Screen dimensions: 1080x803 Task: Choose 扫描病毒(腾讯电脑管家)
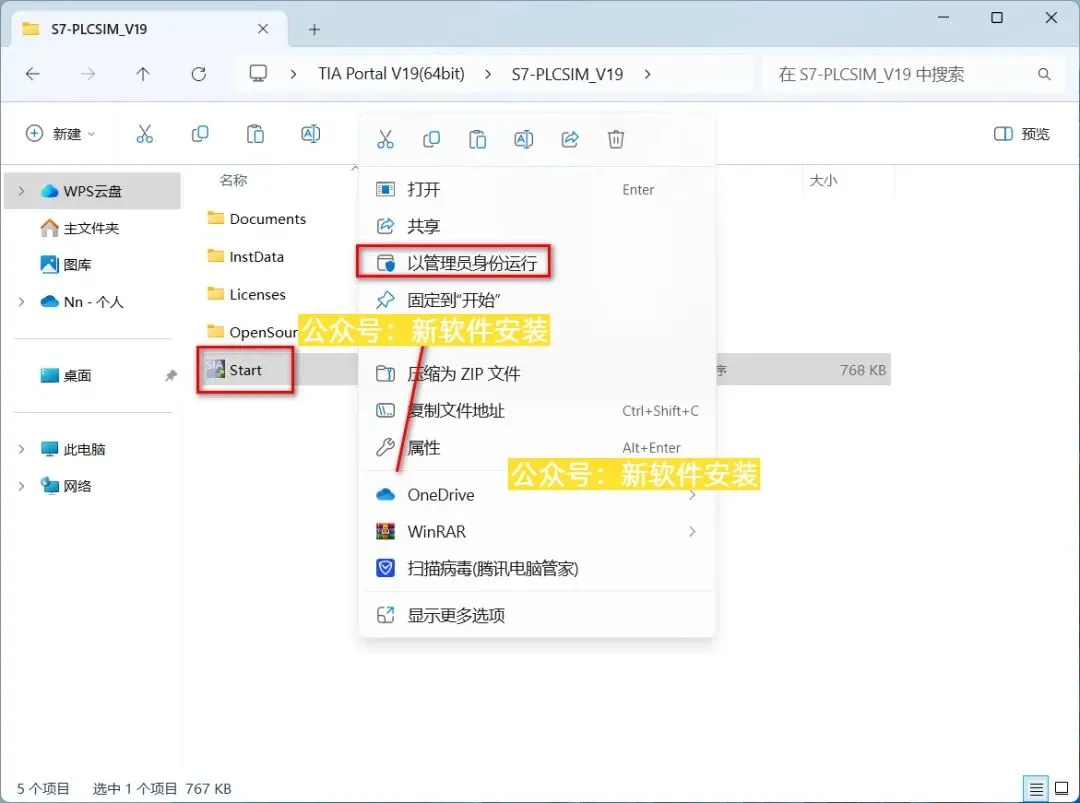[x=538, y=568]
